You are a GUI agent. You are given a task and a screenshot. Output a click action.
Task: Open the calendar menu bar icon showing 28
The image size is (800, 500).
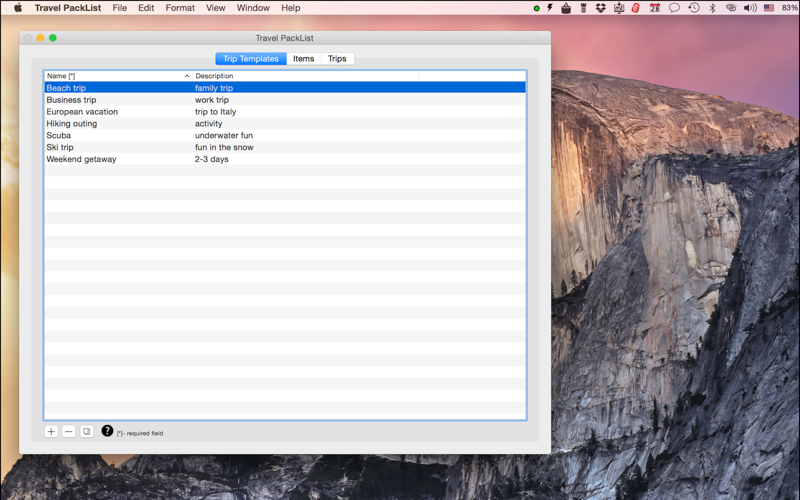(x=655, y=8)
